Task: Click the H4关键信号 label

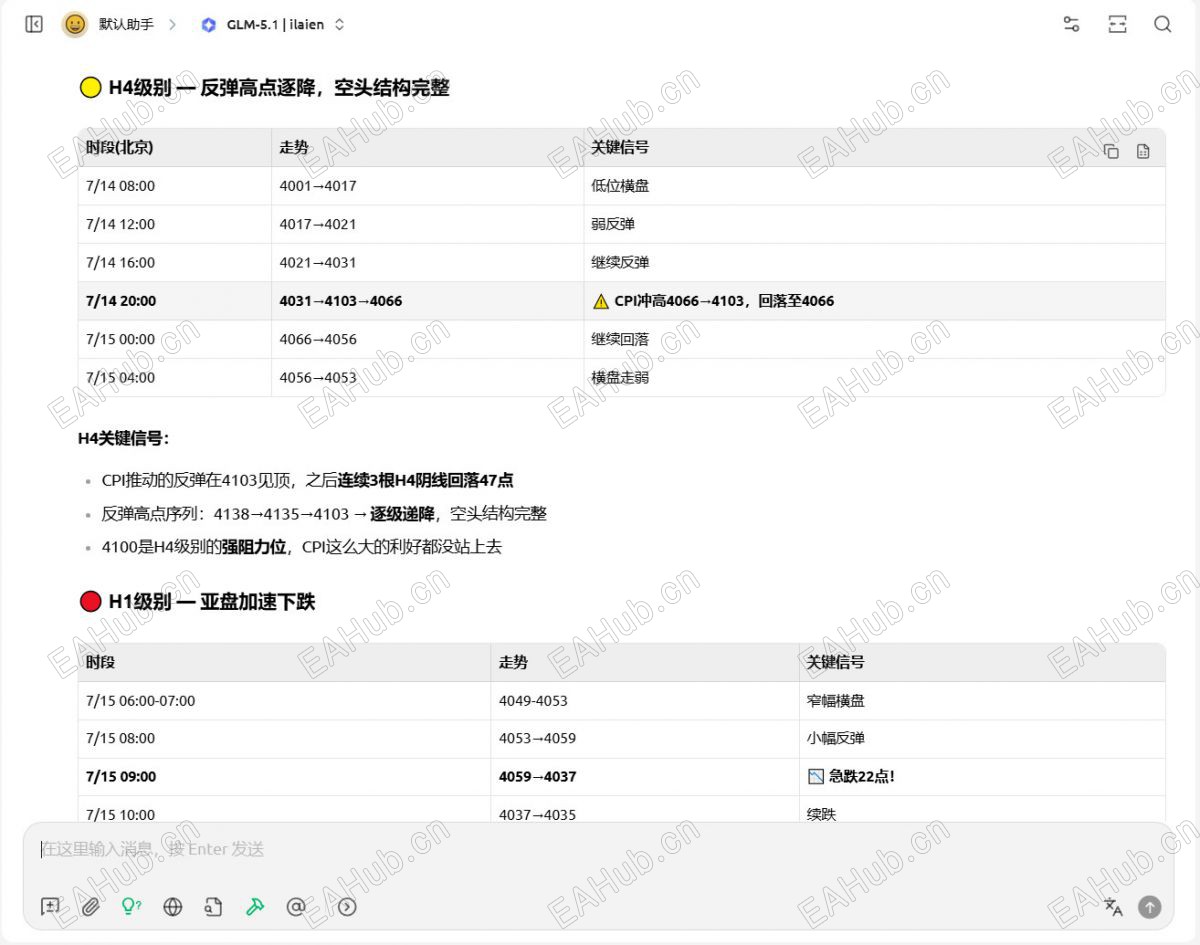Action: (123, 438)
